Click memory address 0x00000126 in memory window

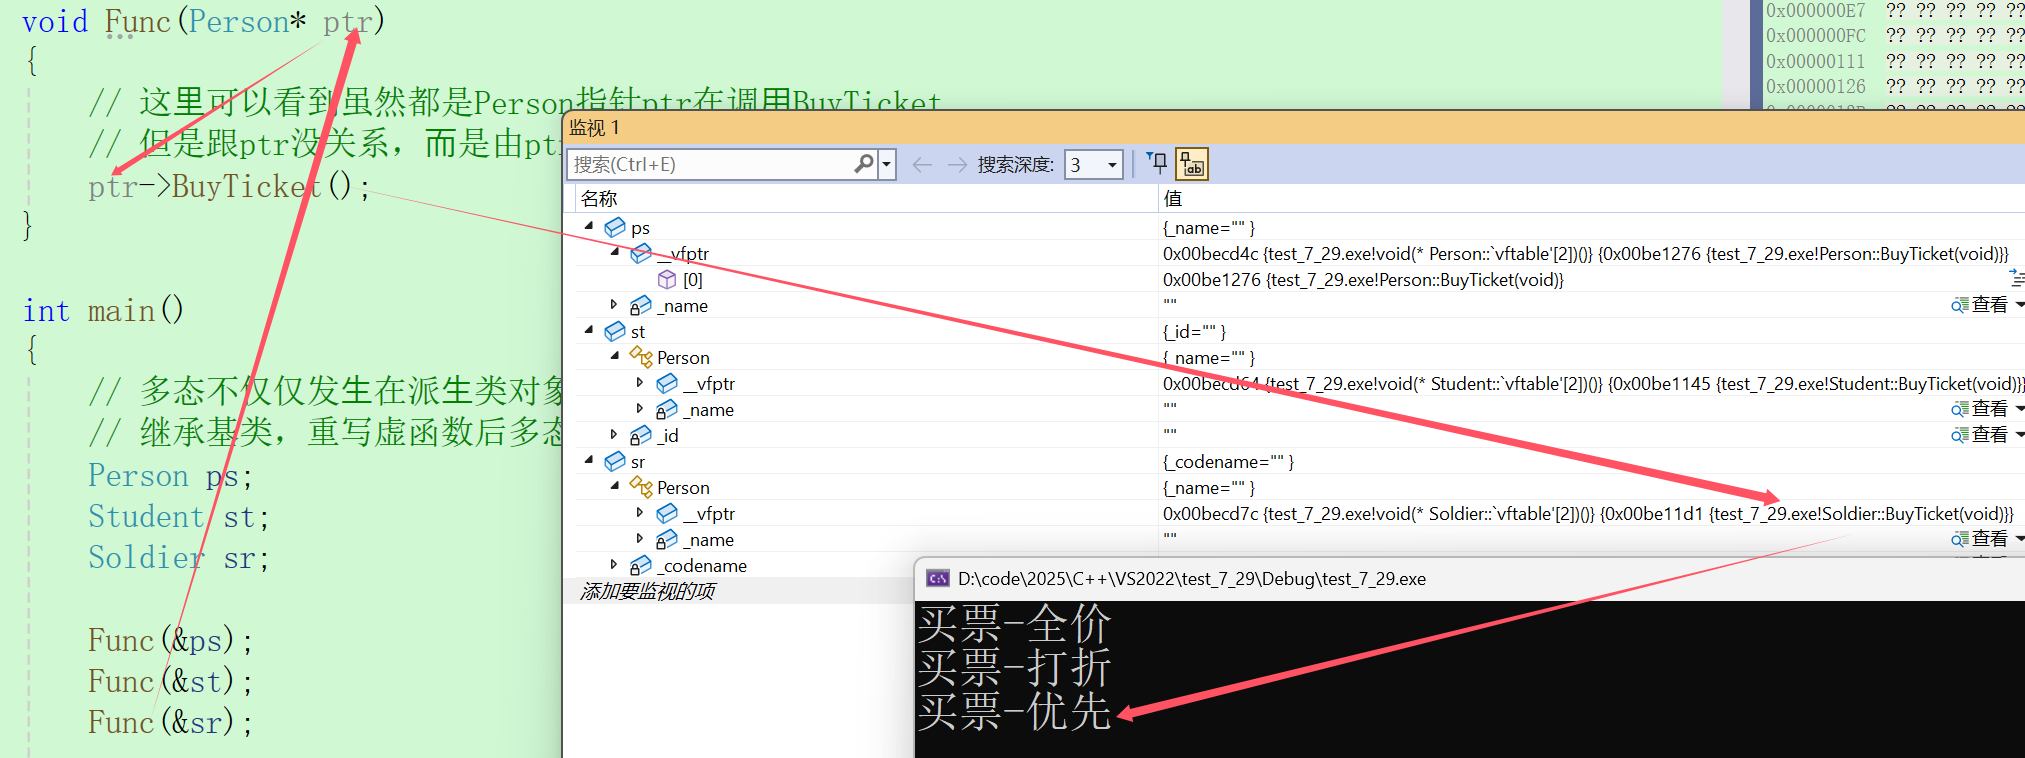[1815, 86]
